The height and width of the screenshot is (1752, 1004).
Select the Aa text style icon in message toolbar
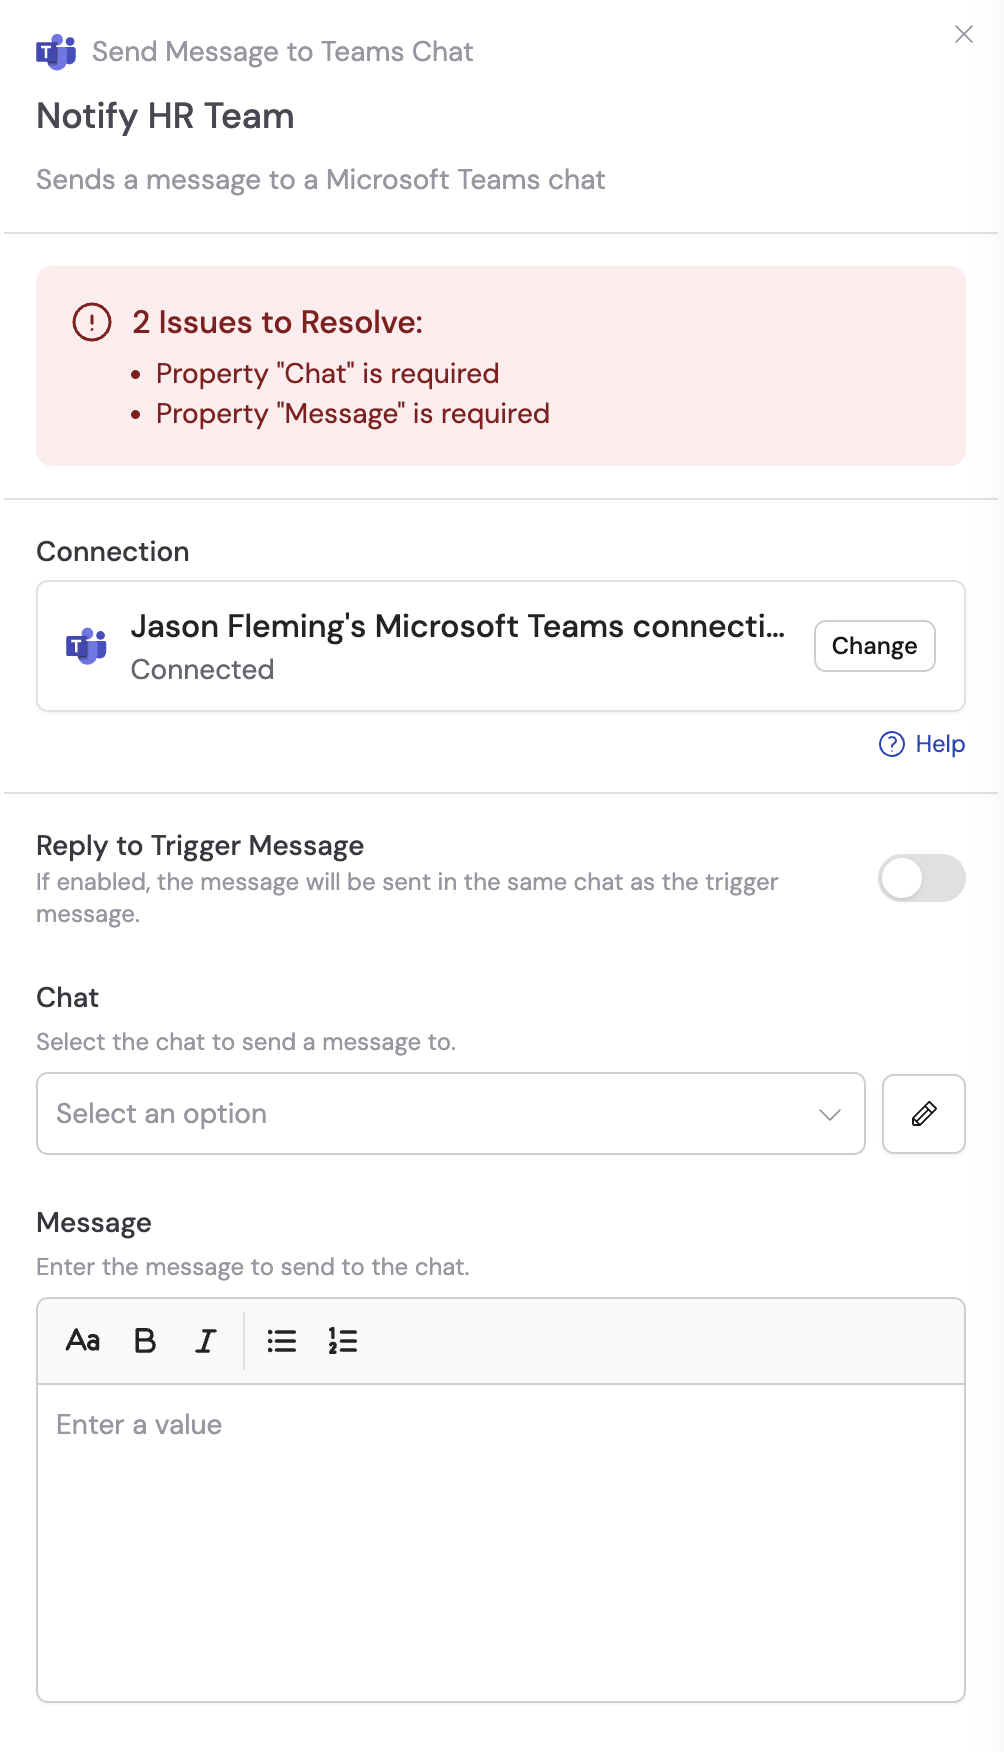coord(84,1340)
